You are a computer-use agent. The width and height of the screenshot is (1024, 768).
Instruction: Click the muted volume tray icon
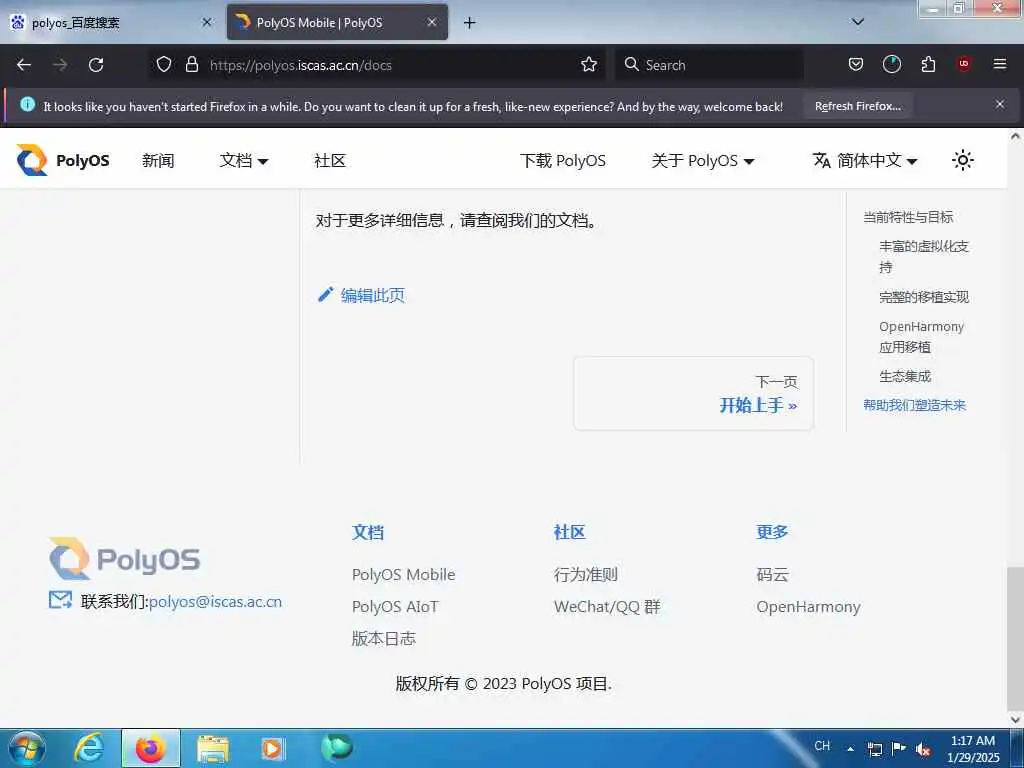(922, 750)
